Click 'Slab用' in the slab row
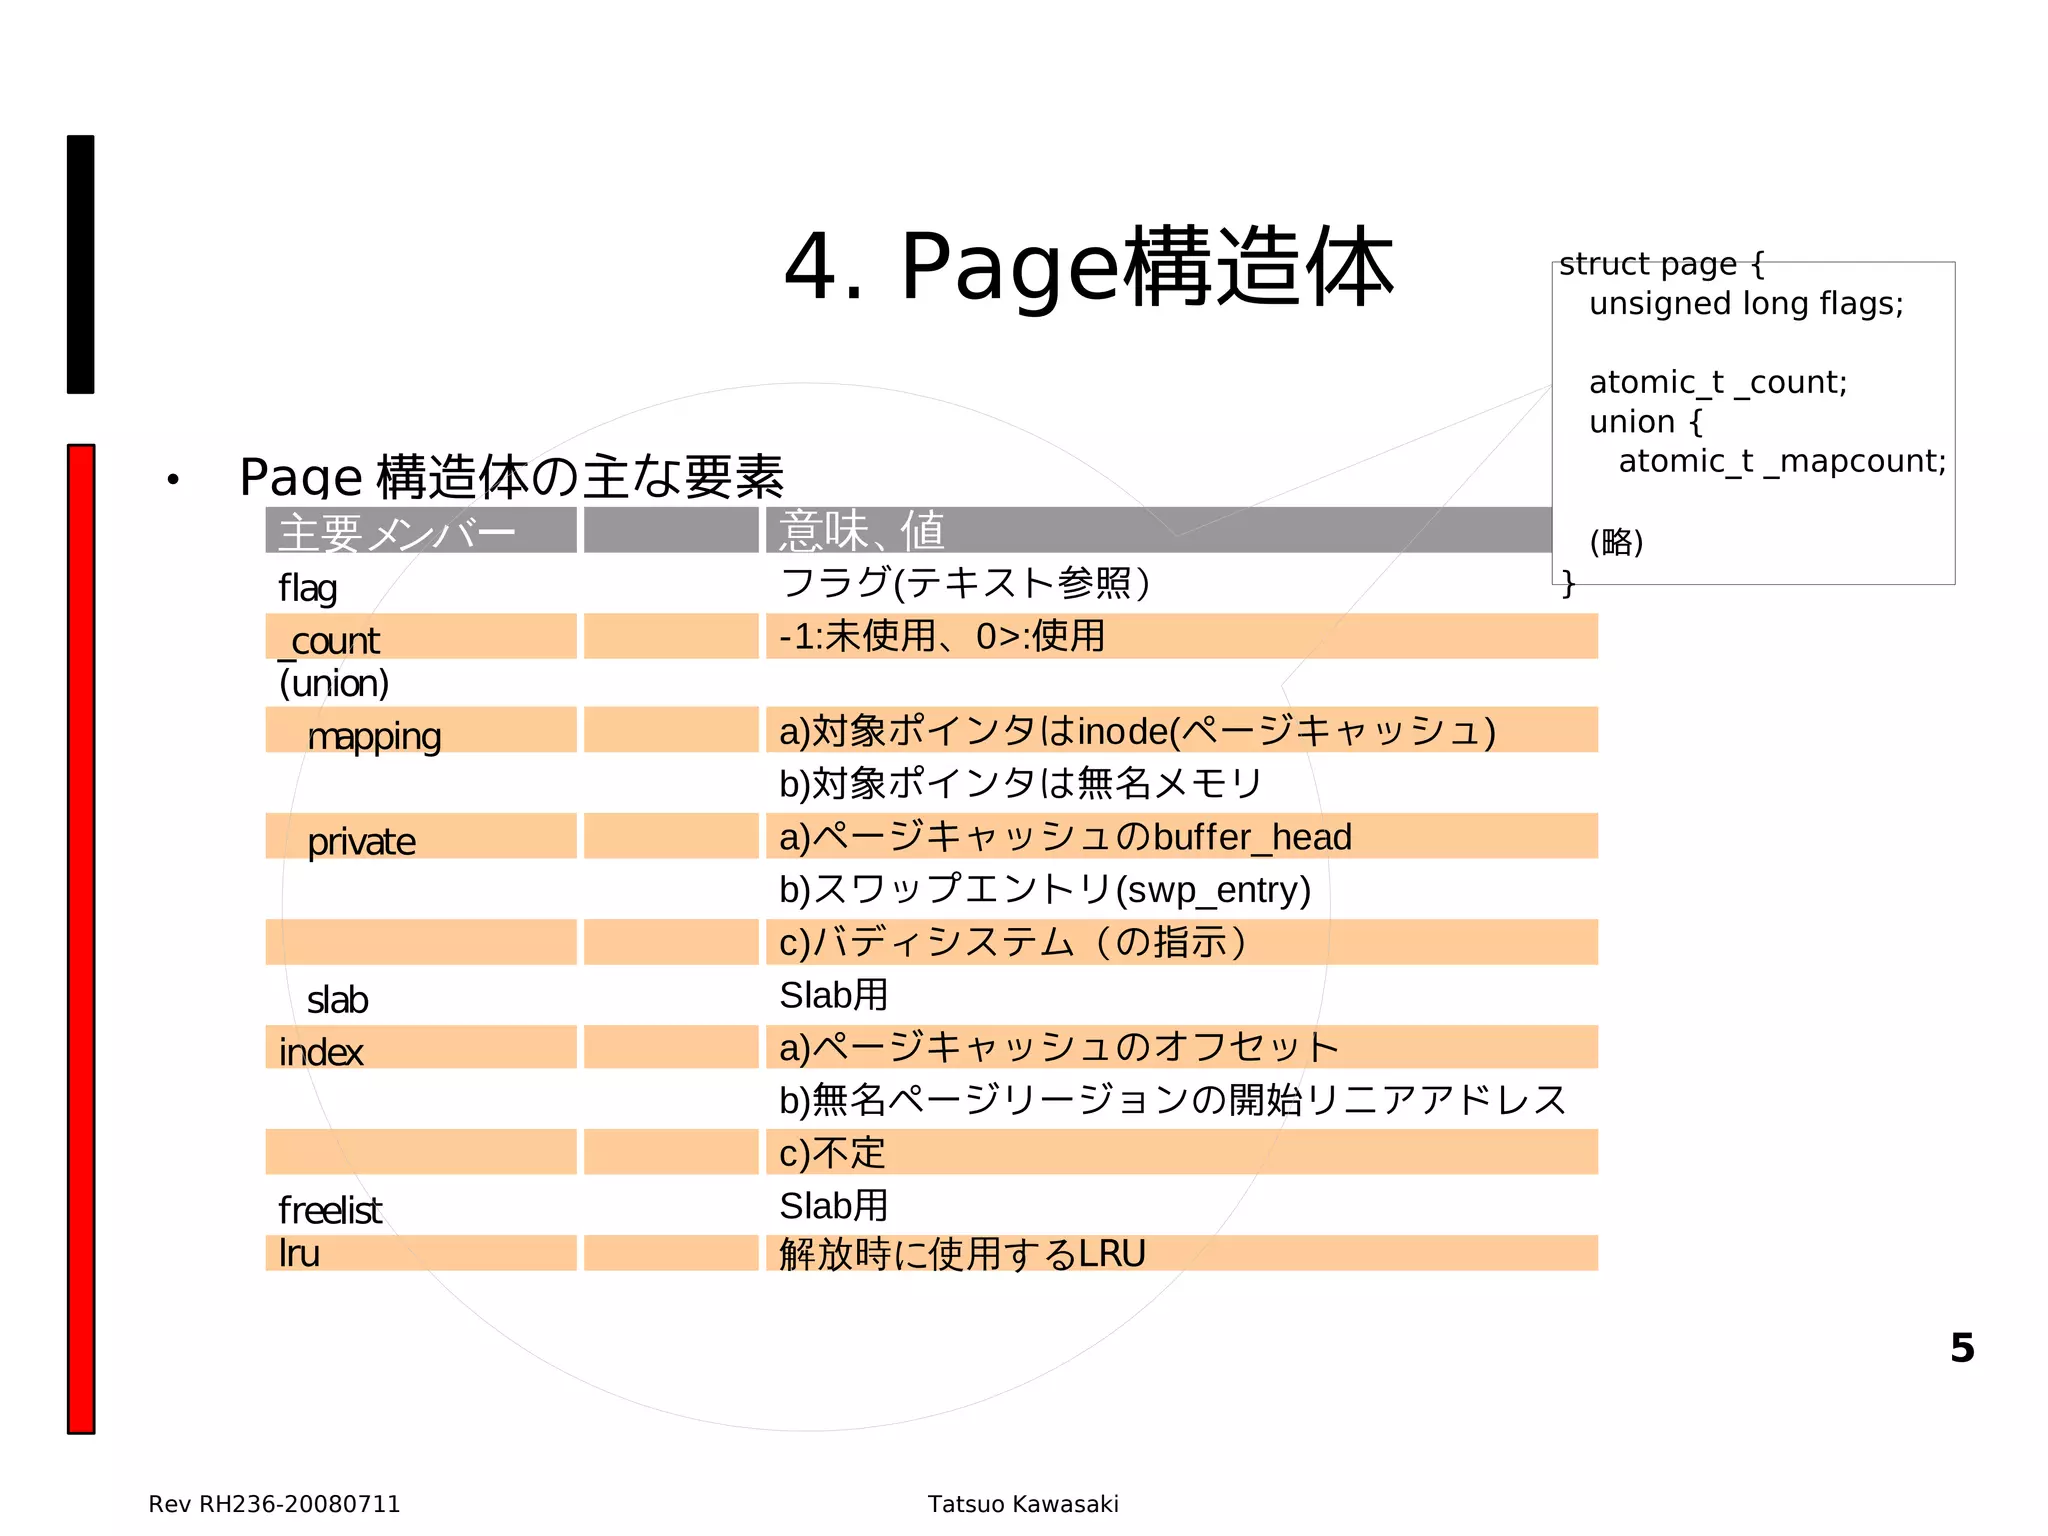The width and height of the screenshot is (2048, 1536). [x=833, y=995]
